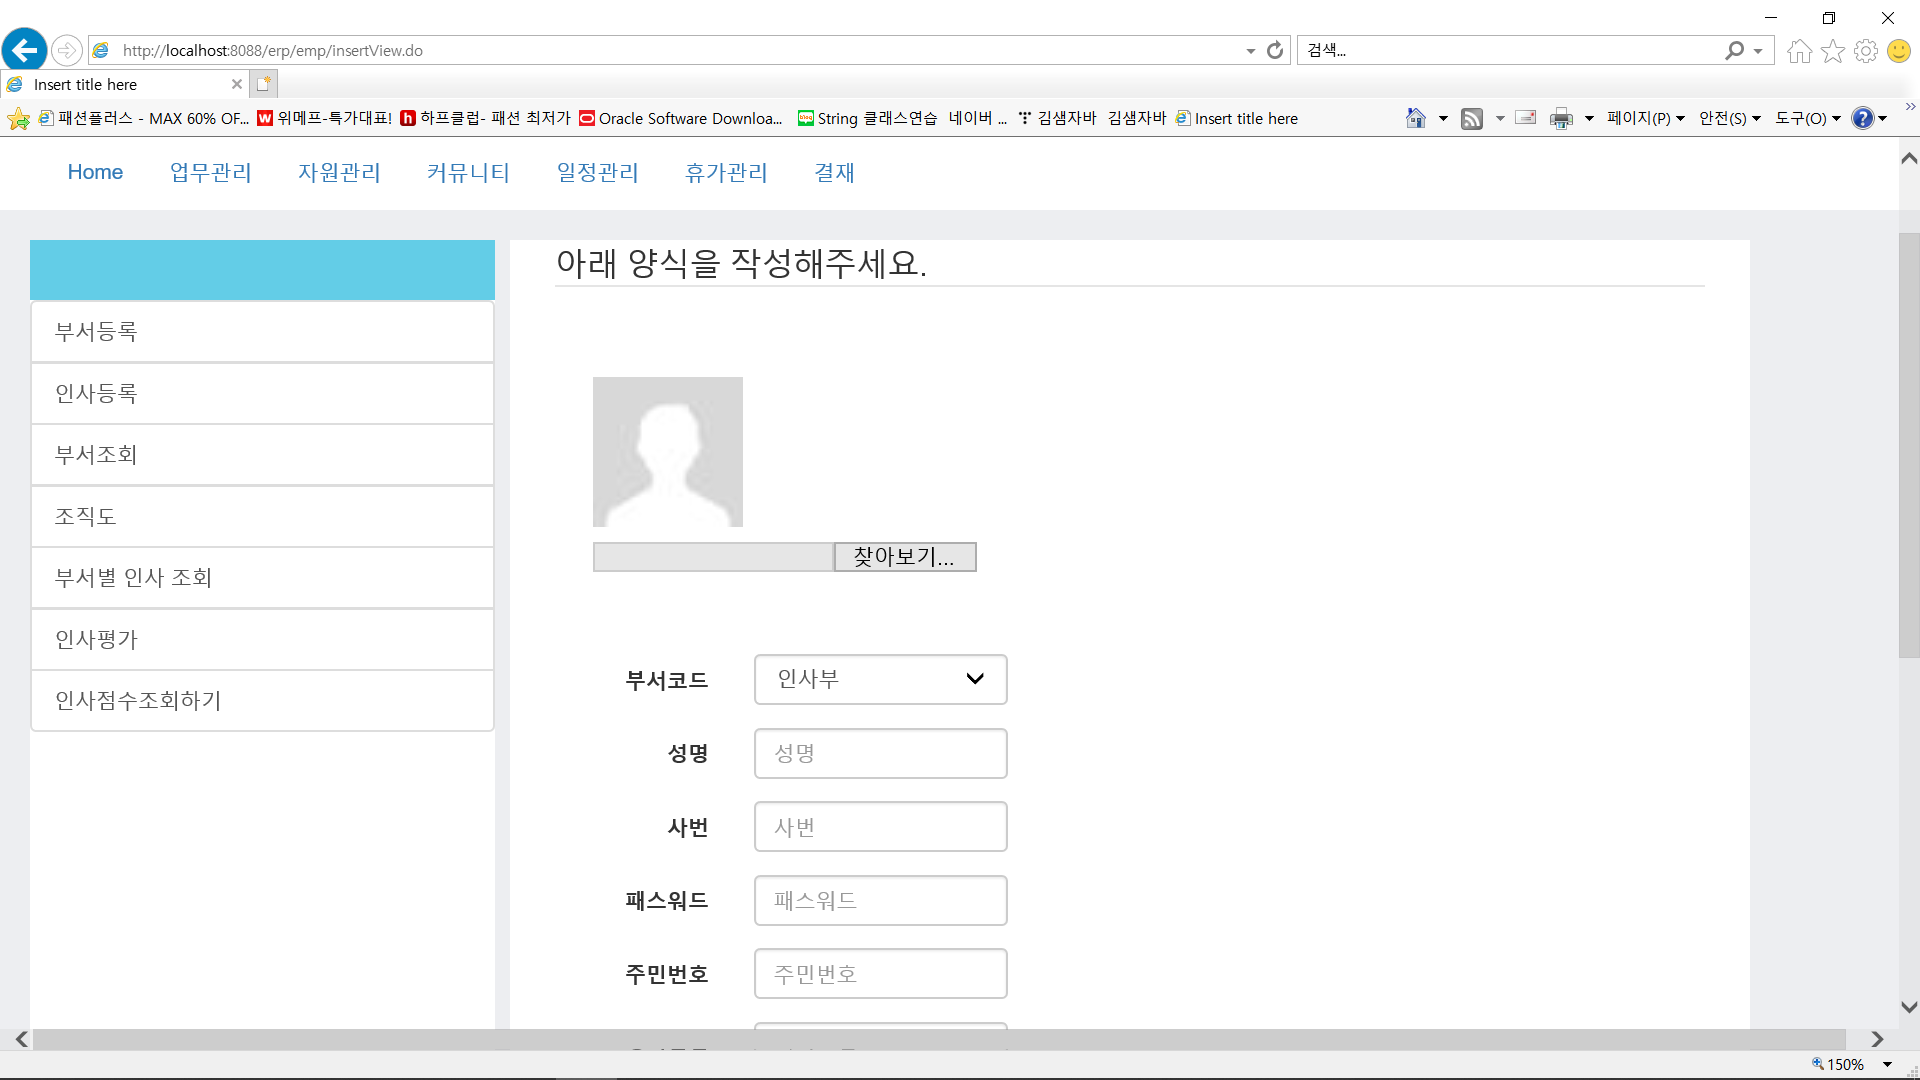This screenshot has width=1920, height=1080.
Task: Expand the 부서코드 dropdown showing 인사부
Action: tap(880, 679)
